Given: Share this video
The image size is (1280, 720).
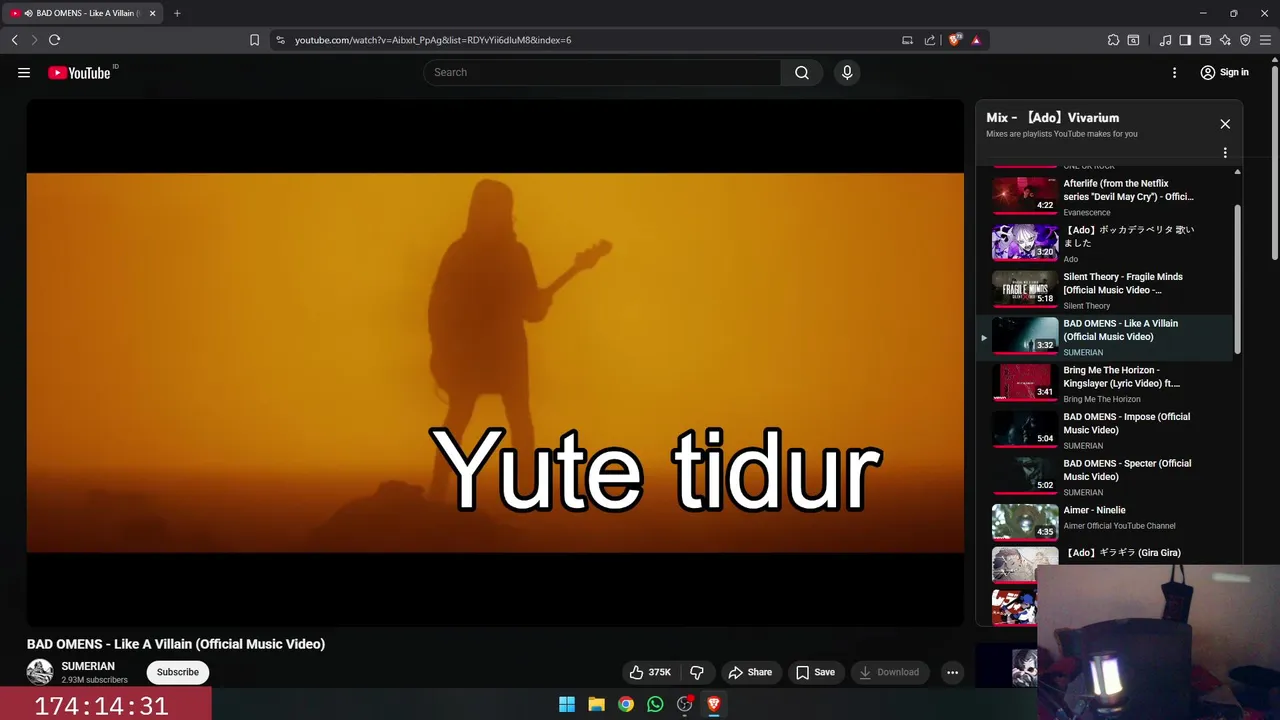Looking at the screenshot, I should 750,672.
